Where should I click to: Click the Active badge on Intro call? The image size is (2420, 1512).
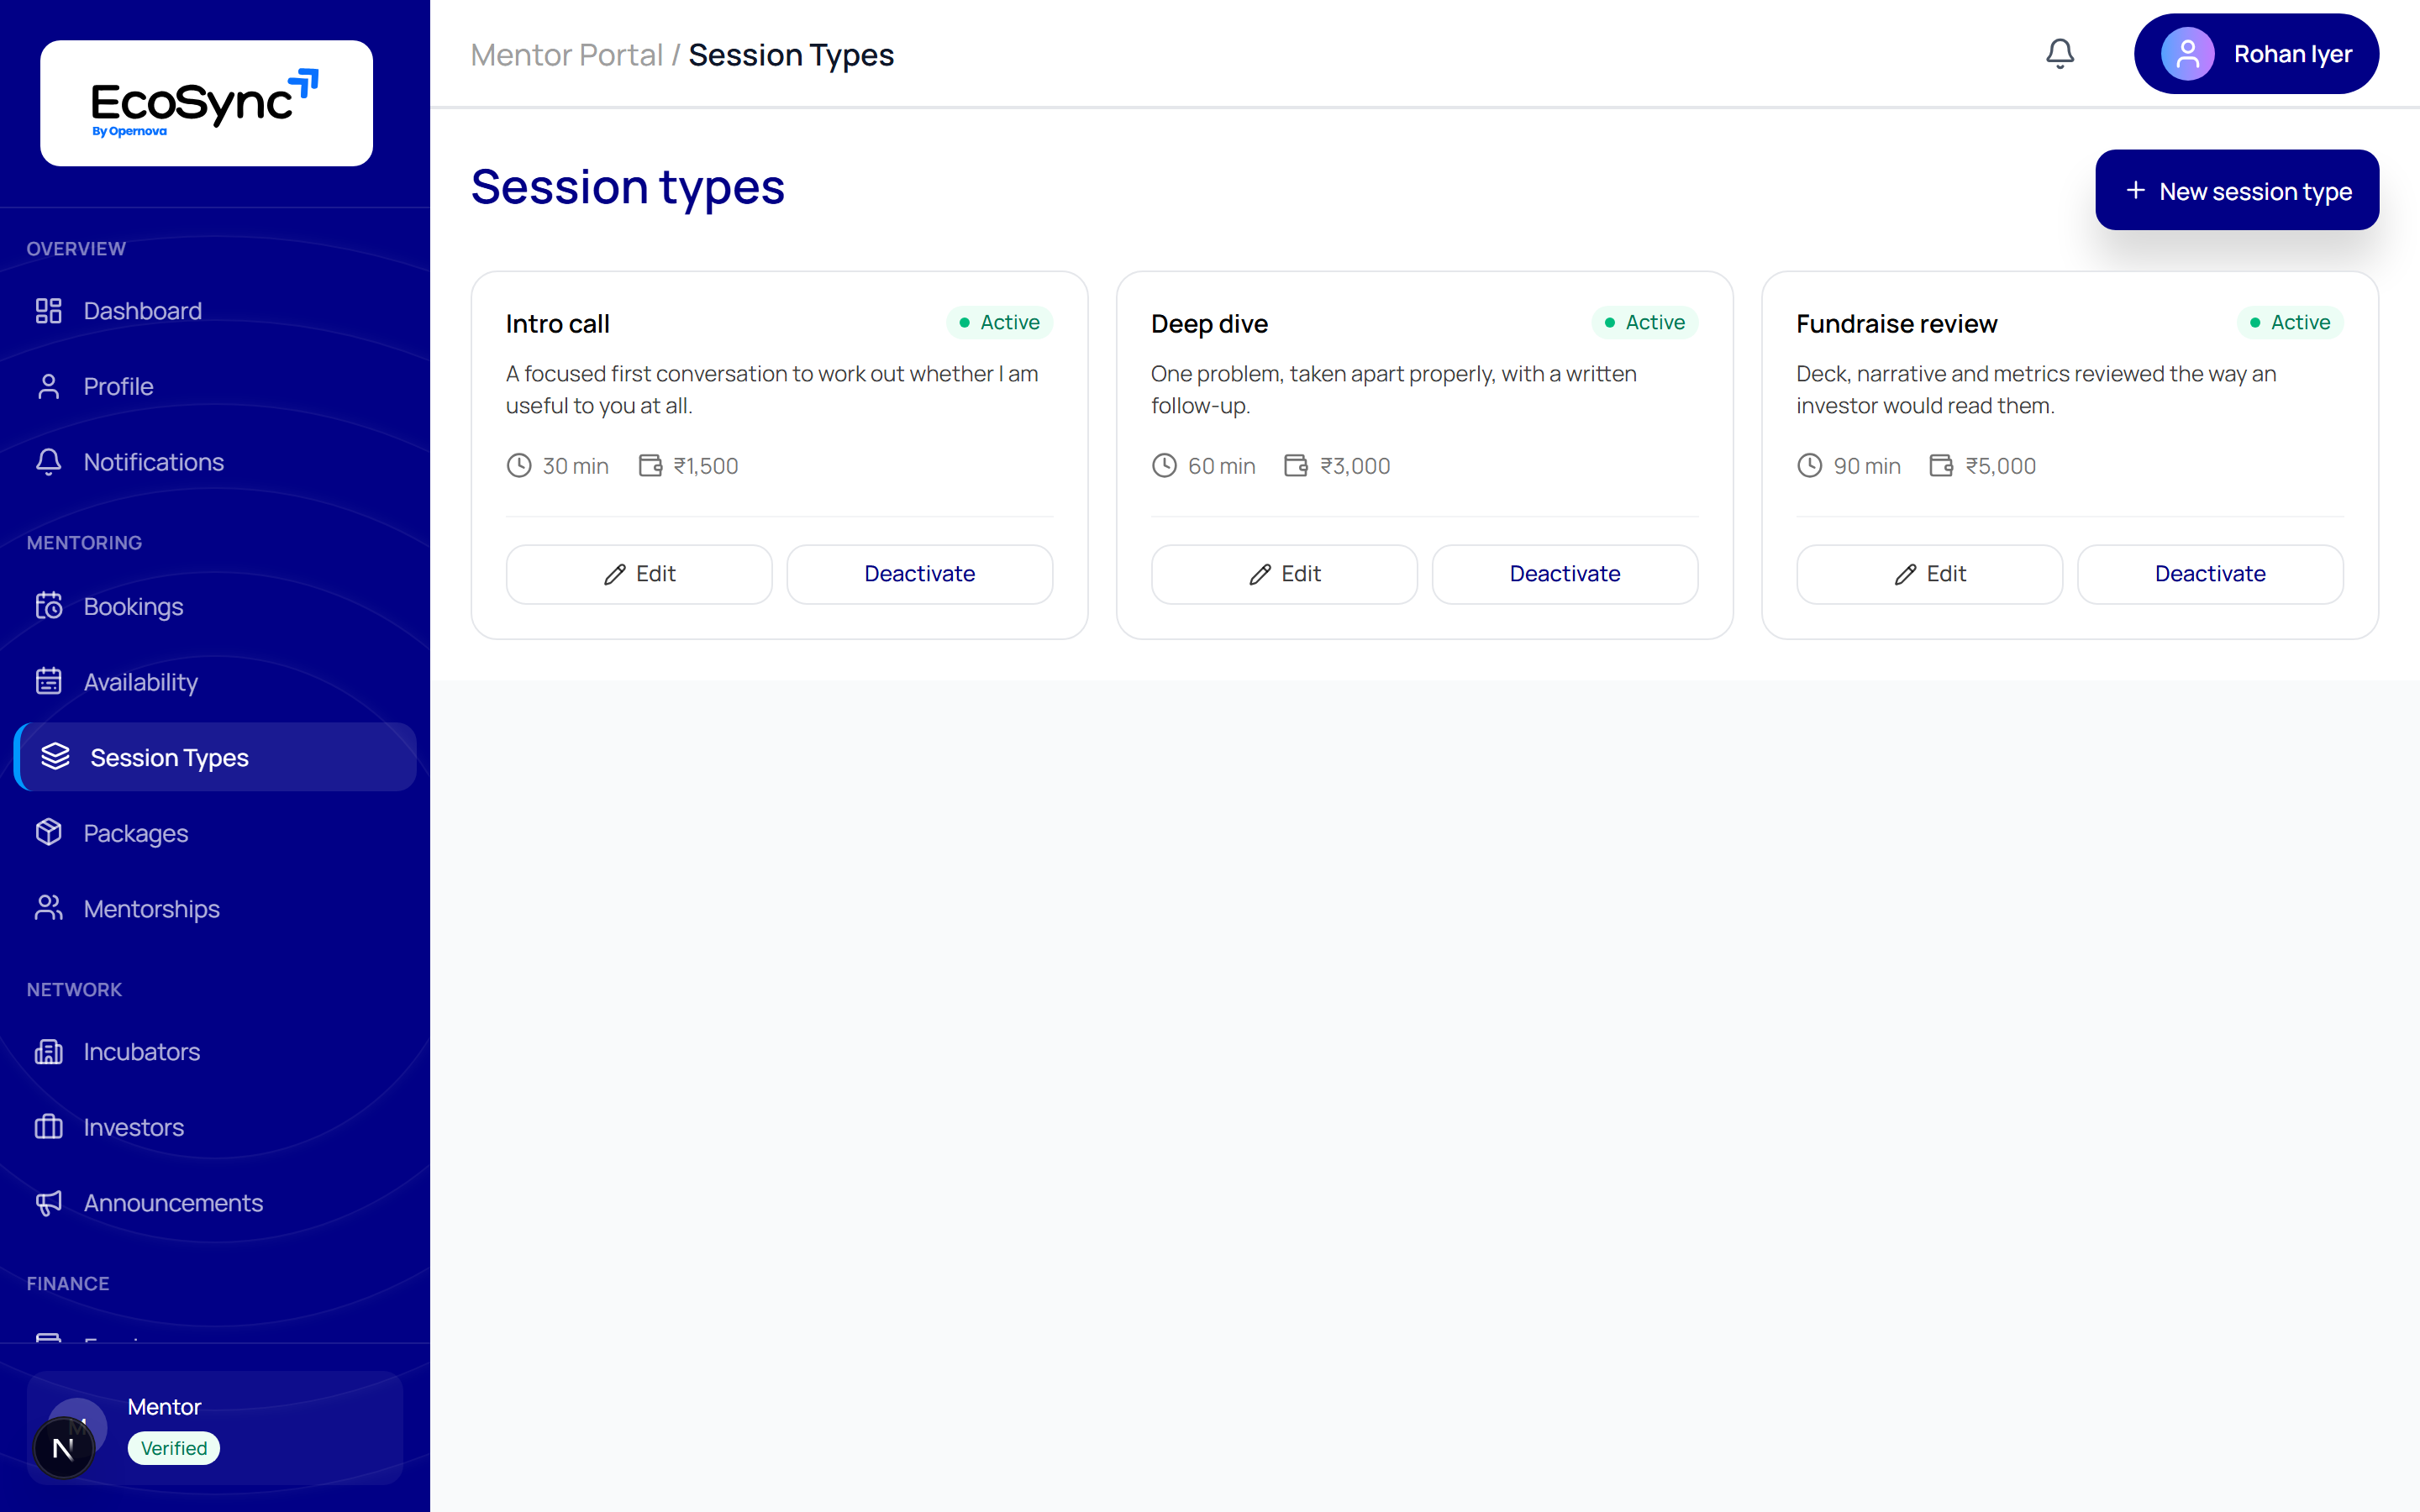[x=999, y=322]
